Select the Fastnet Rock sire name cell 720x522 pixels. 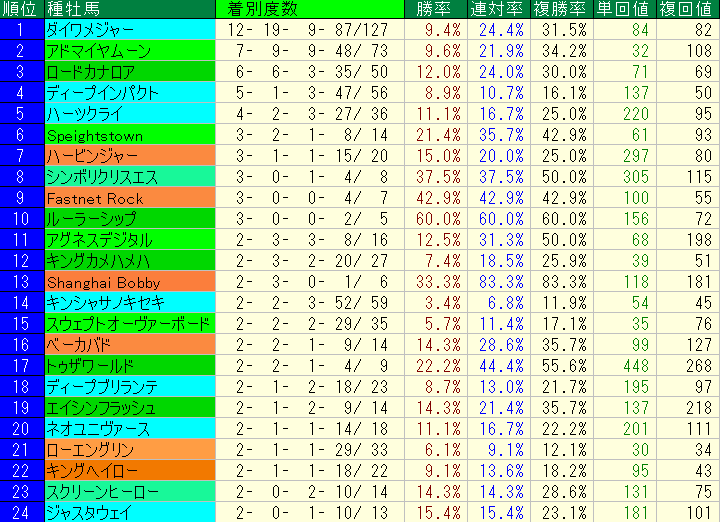[x=130, y=198]
